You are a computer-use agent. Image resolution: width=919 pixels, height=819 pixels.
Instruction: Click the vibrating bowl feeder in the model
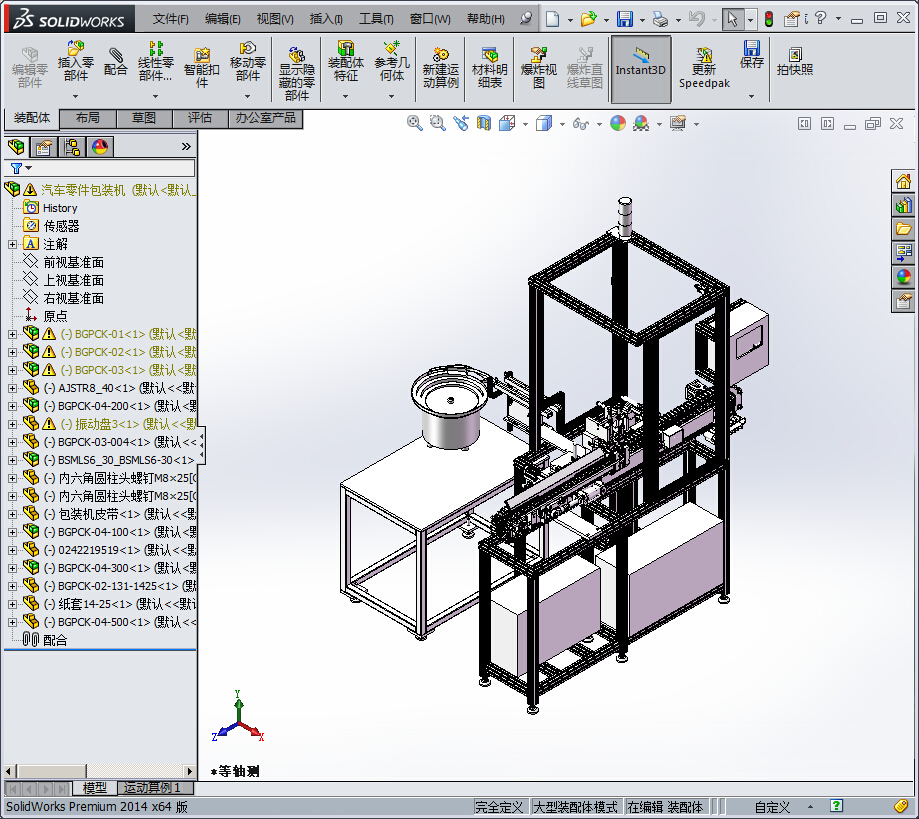coord(450,406)
